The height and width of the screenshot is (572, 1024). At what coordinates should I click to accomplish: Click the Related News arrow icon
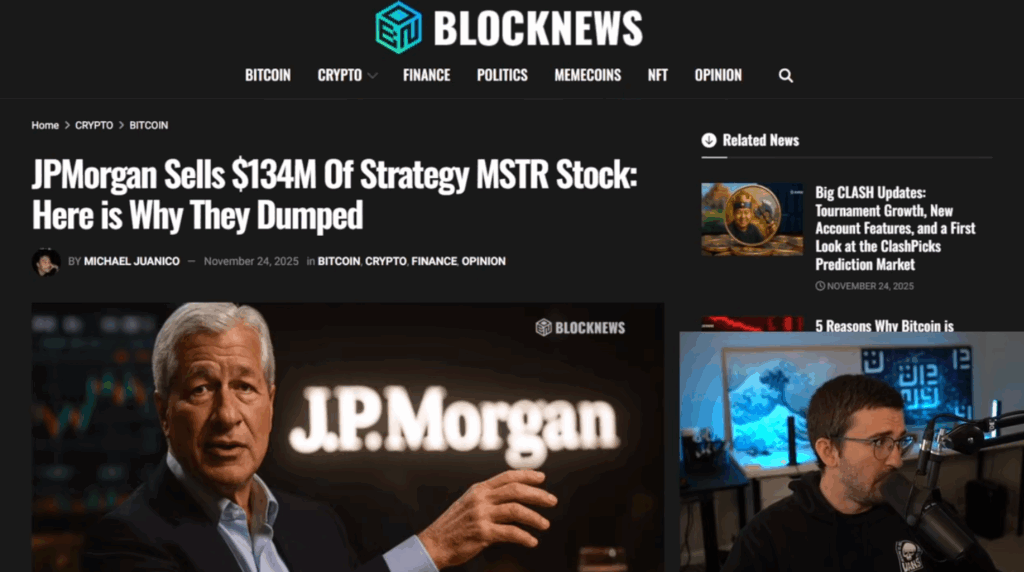pyautogui.click(x=709, y=140)
